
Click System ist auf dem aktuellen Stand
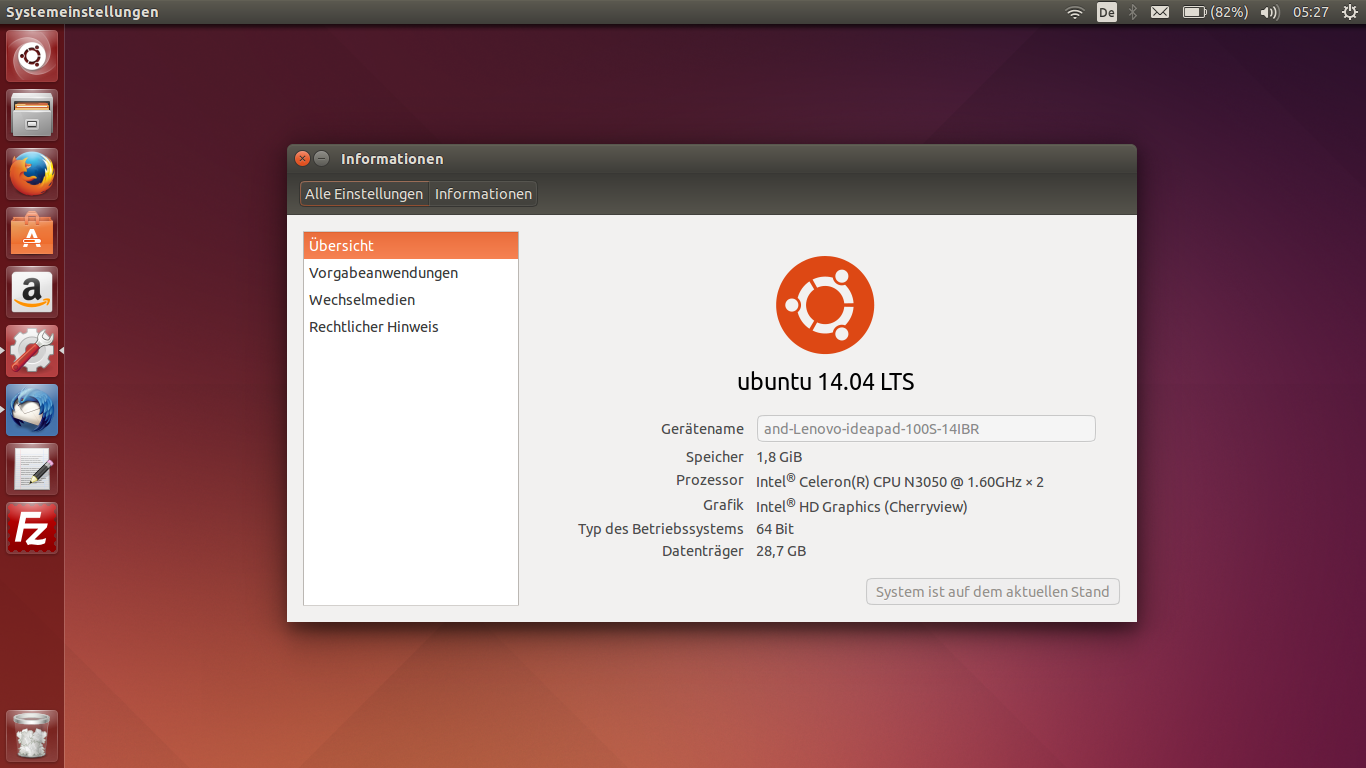coord(993,592)
